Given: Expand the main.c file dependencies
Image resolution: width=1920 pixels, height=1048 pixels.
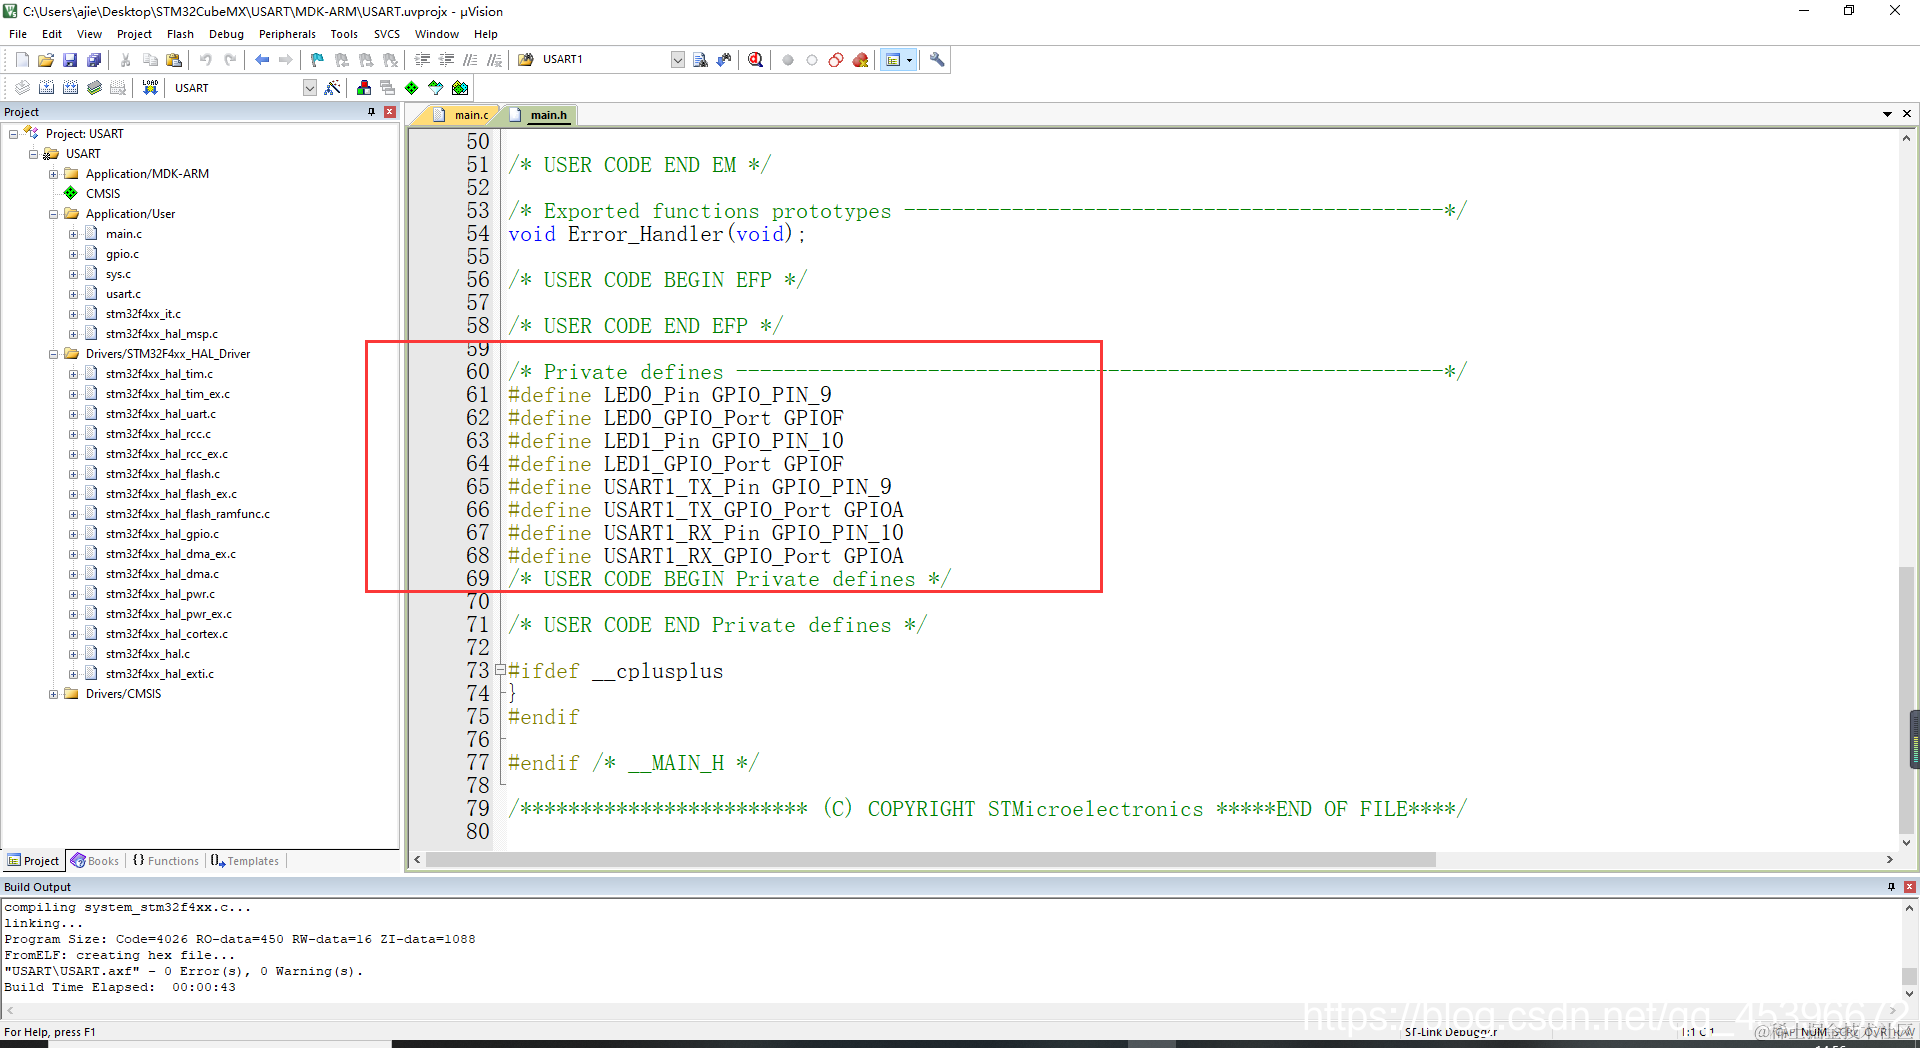Looking at the screenshot, I should pyautogui.click(x=73, y=234).
